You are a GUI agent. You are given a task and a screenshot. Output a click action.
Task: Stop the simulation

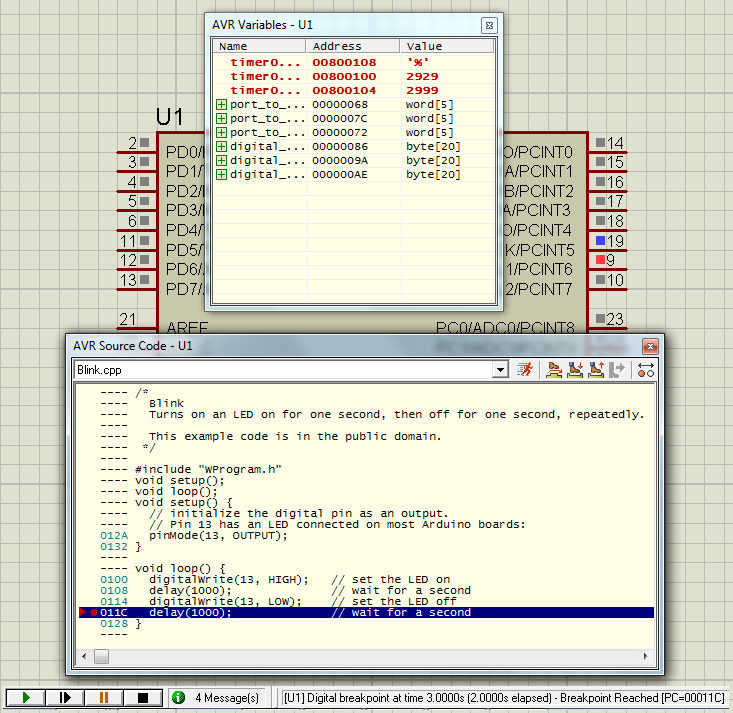(142, 697)
